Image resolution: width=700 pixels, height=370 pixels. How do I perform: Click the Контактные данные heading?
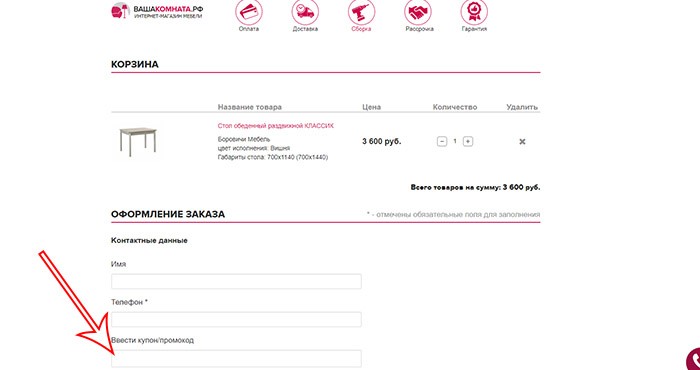tap(149, 241)
